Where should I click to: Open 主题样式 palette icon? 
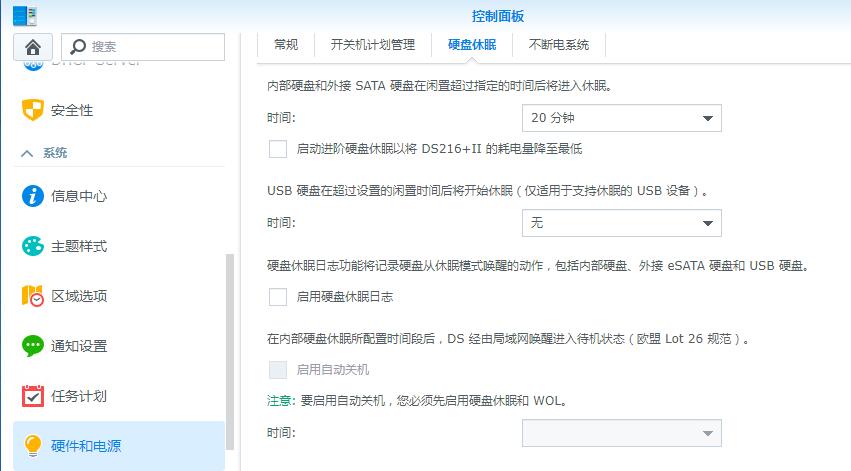33,246
